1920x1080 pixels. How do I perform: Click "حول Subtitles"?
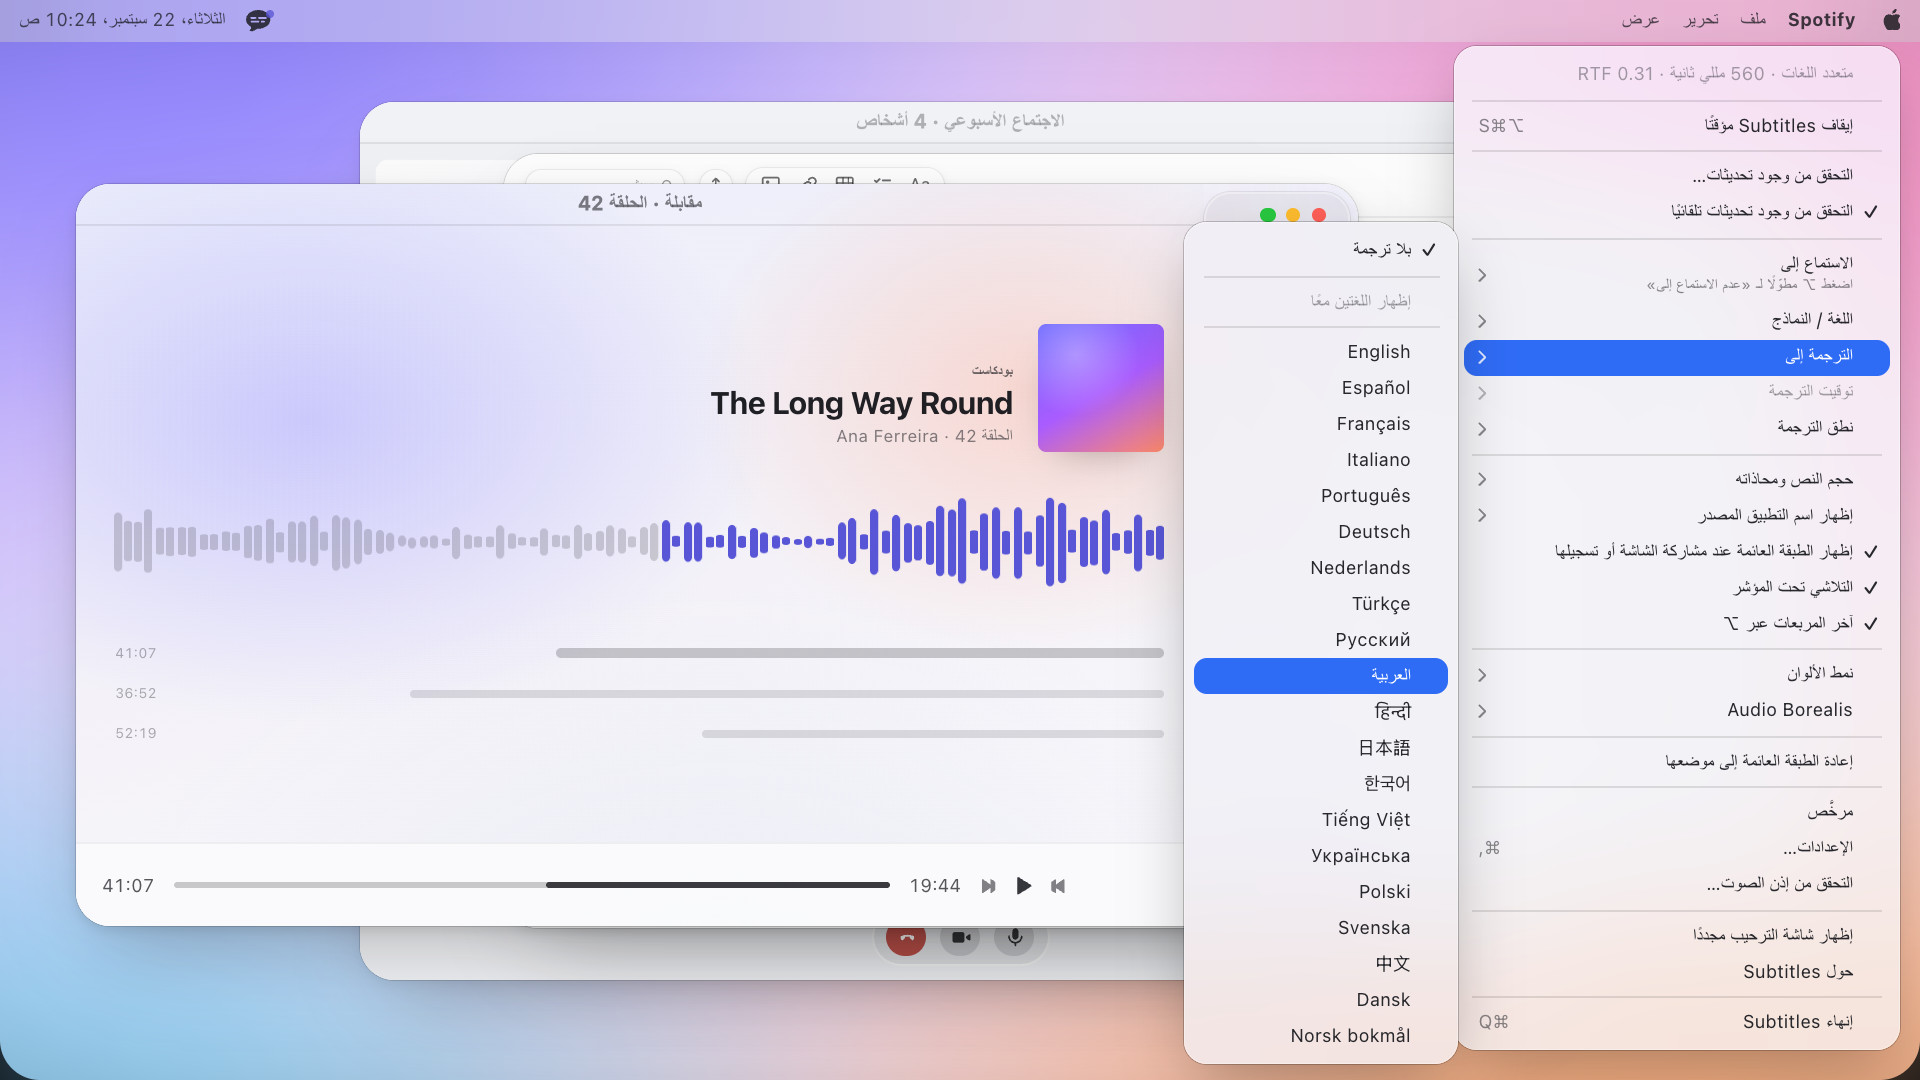(x=1677, y=972)
